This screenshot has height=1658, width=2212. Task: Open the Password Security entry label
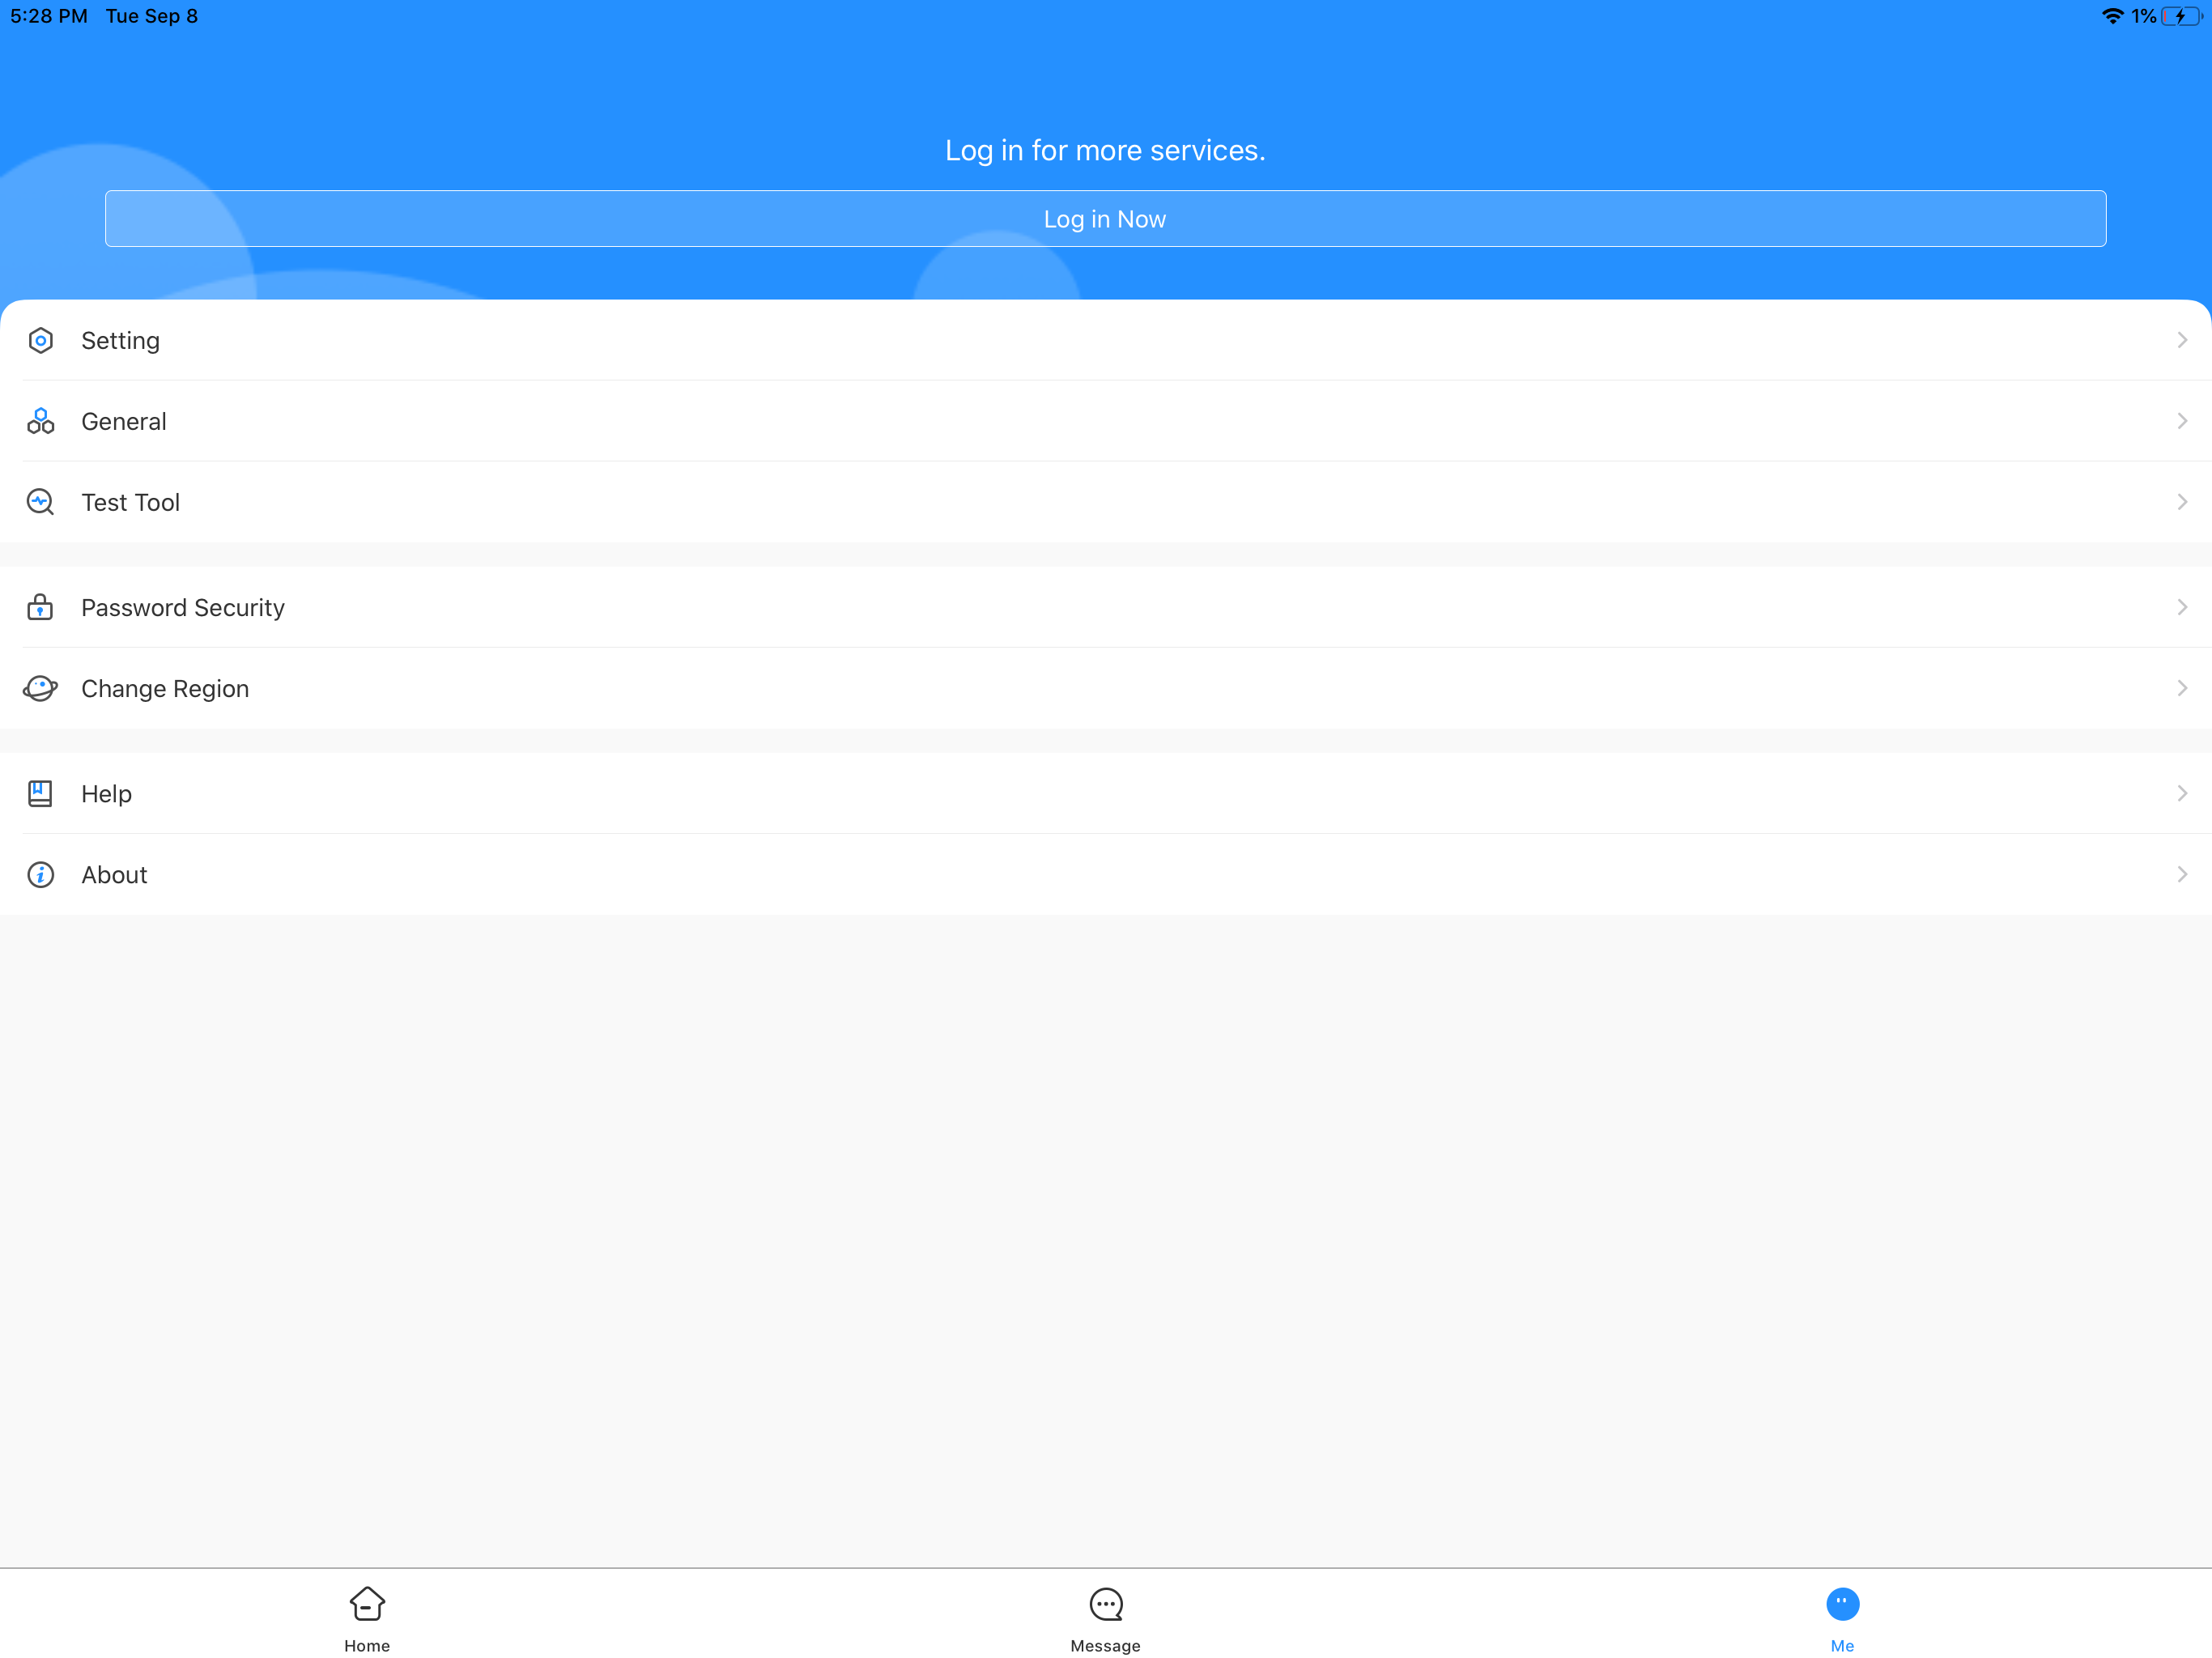click(x=183, y=608)
